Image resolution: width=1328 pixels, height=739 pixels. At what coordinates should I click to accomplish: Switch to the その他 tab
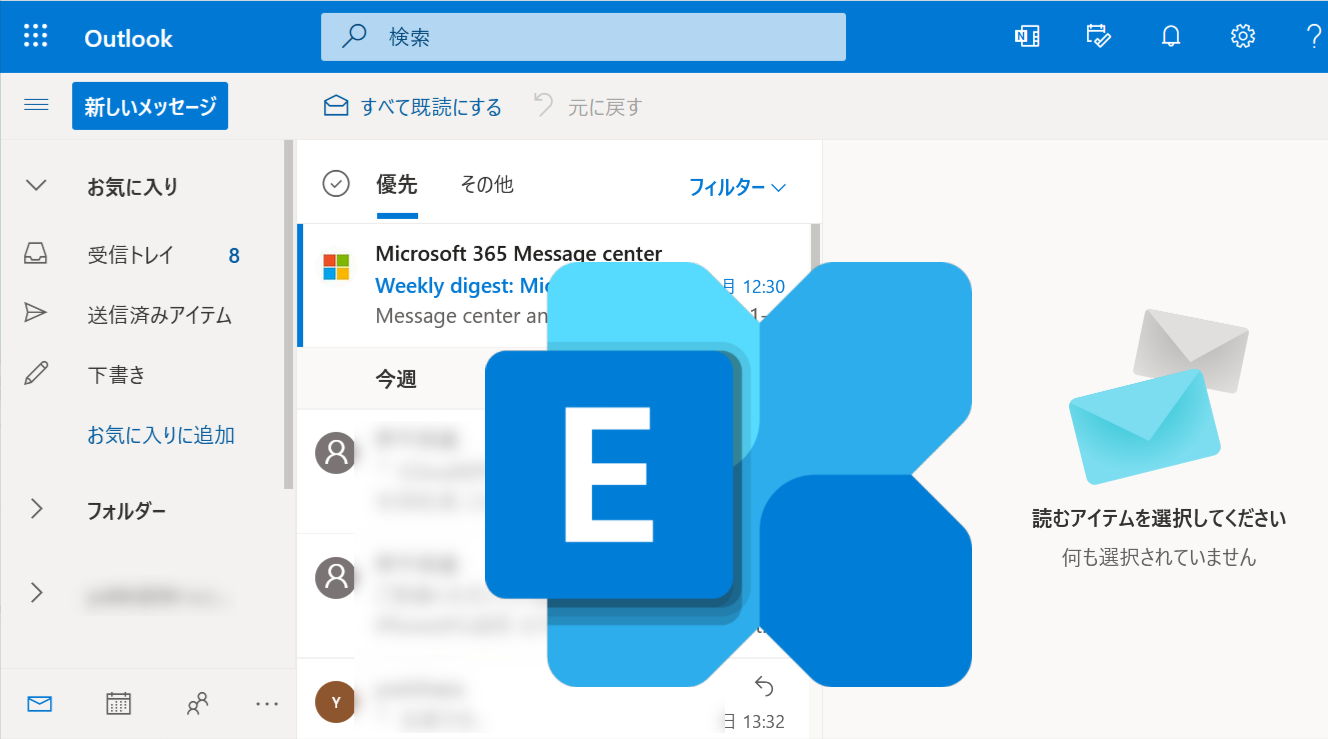[486, 184]
